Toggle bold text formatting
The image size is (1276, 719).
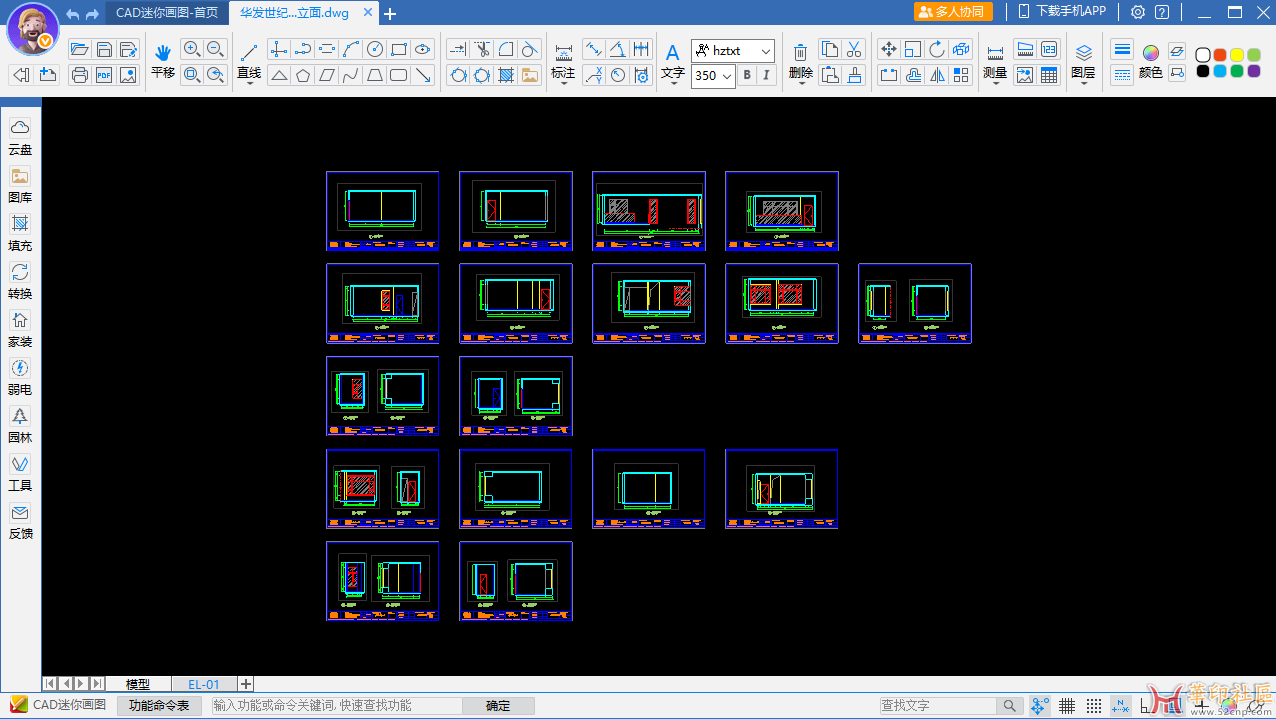point(747,75)
